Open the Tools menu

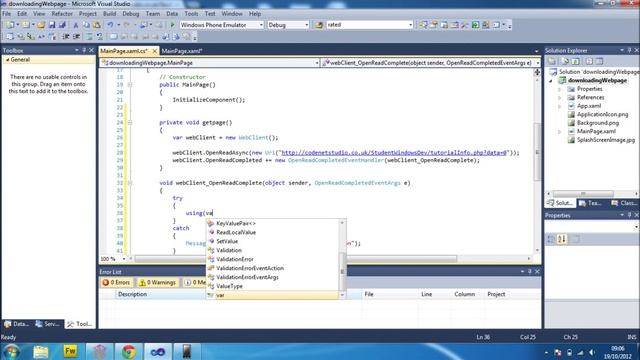[191, 13]
